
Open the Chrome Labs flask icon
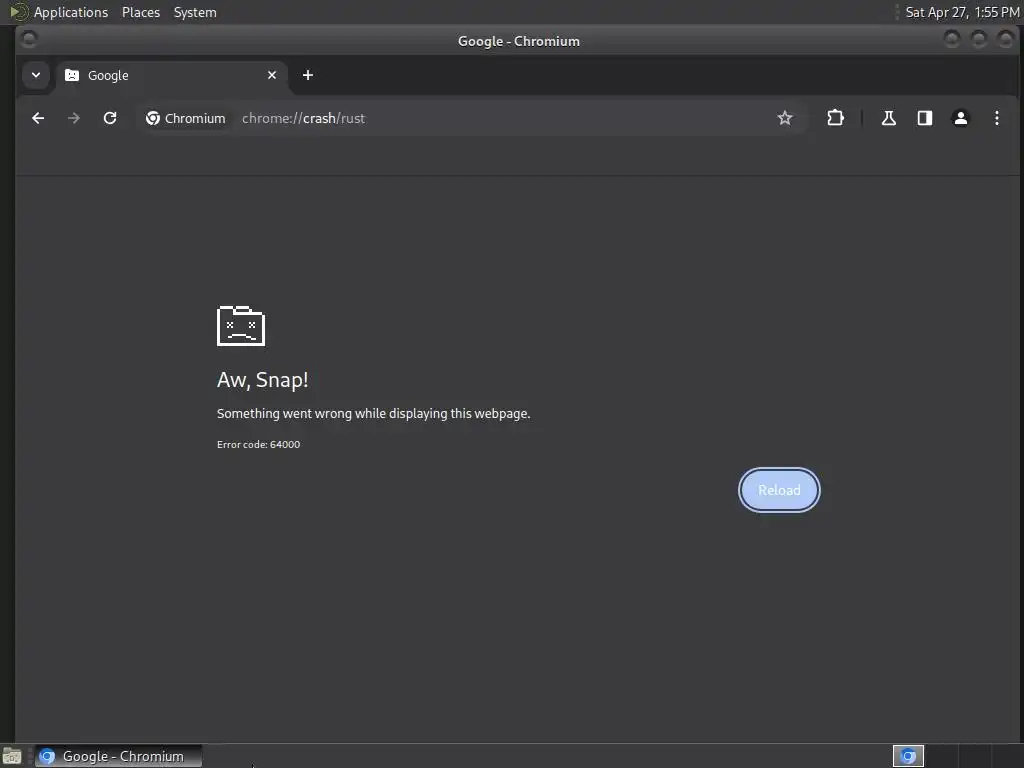point(889,118)
